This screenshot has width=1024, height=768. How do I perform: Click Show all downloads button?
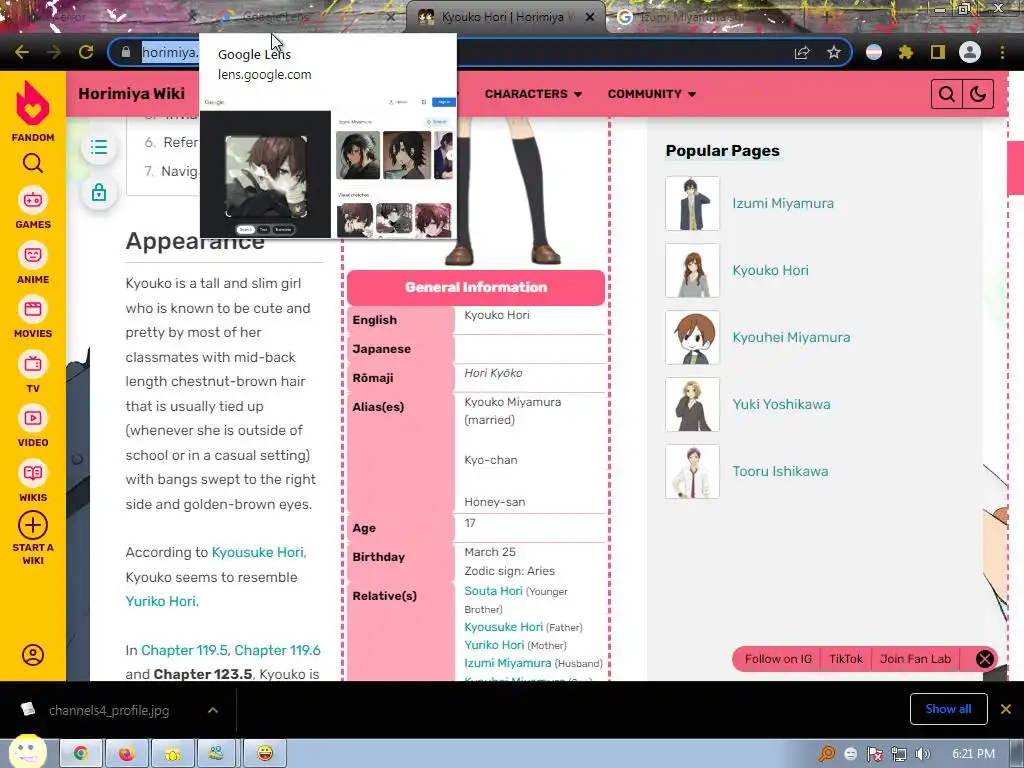[948, 709]
